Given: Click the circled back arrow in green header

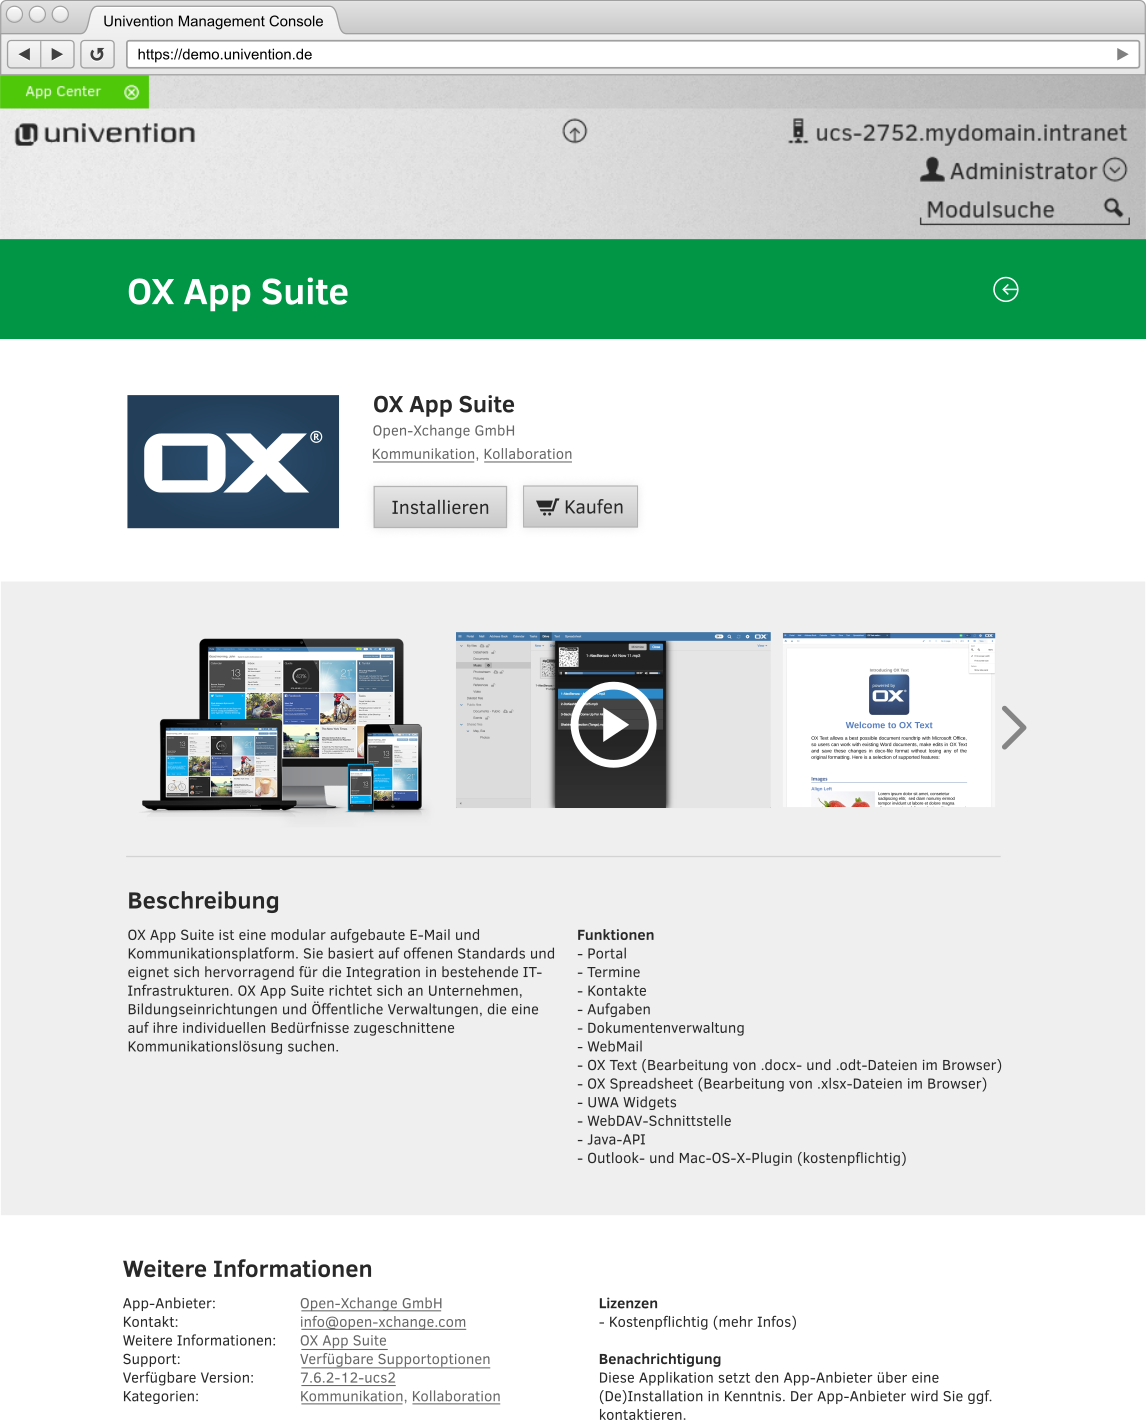Looking at the screenshot, I should pos(1005,289).
